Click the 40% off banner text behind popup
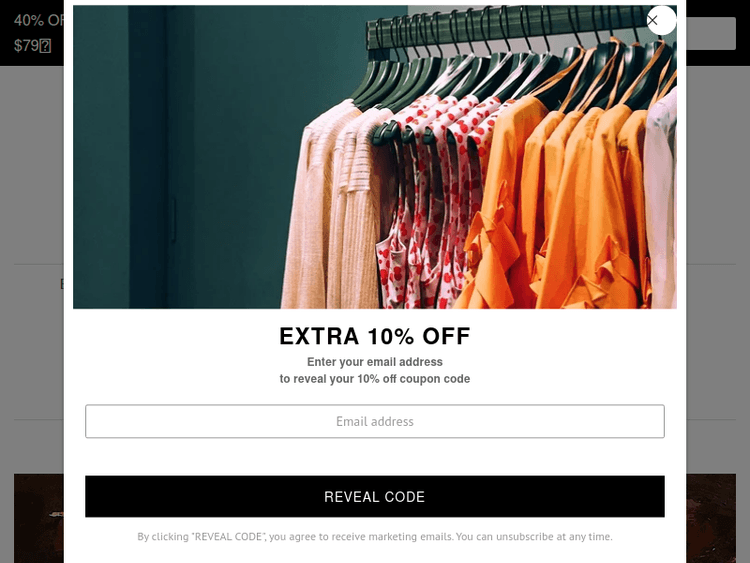This screenshot has width=750, height=563. 39,21
